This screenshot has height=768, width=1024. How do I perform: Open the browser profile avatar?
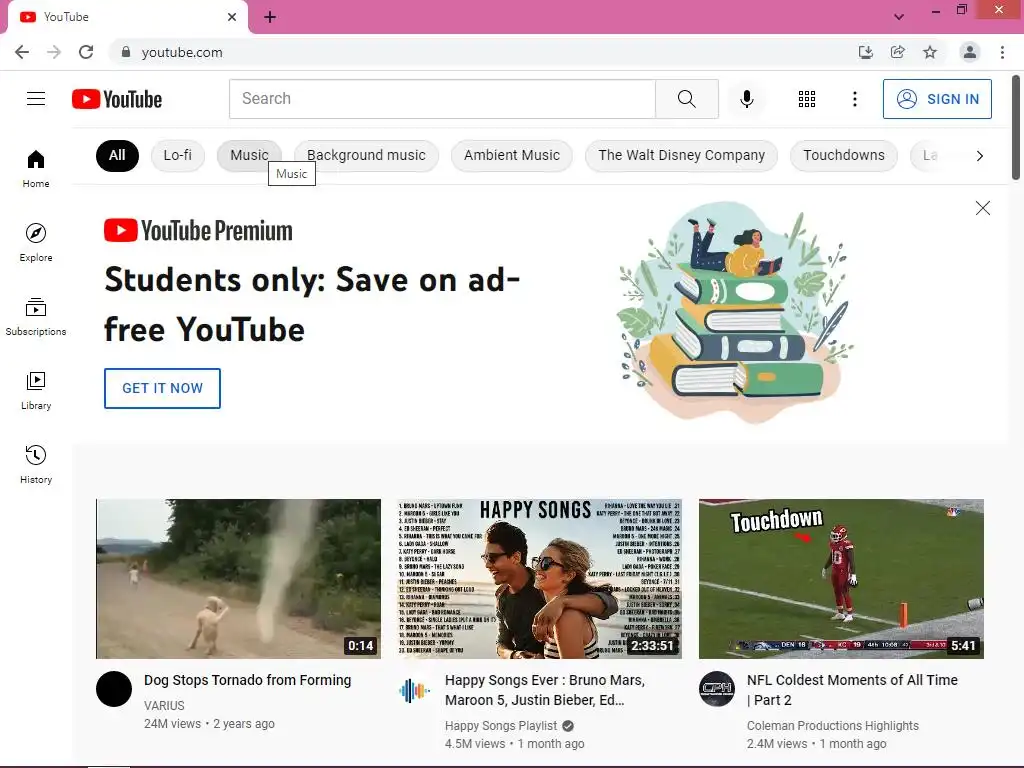tap(970, 52)
